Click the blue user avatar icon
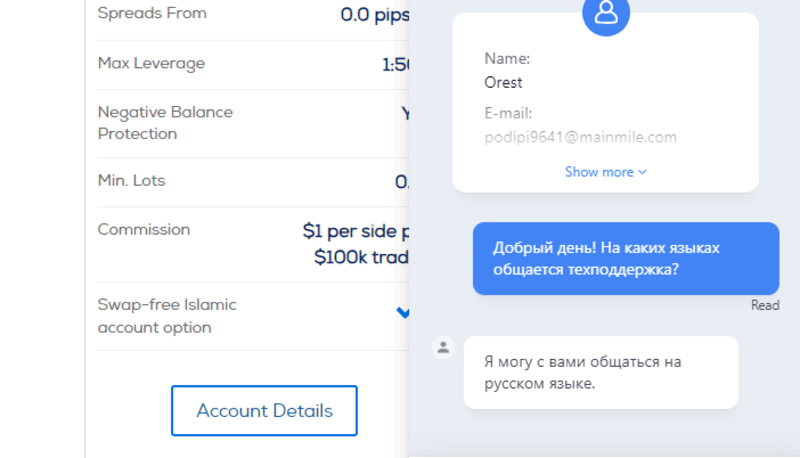The height and width of the screenshot is (458, 800). 606,13
